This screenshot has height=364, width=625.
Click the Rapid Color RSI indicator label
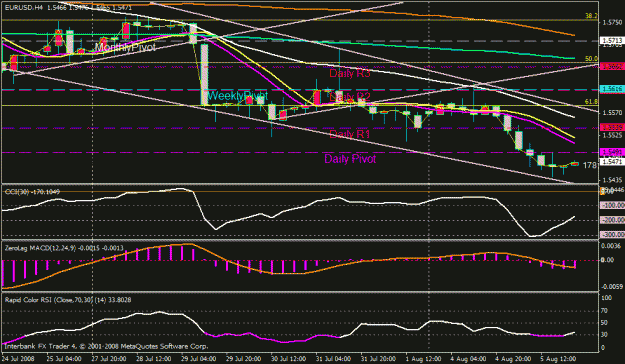tap(68, 299)
